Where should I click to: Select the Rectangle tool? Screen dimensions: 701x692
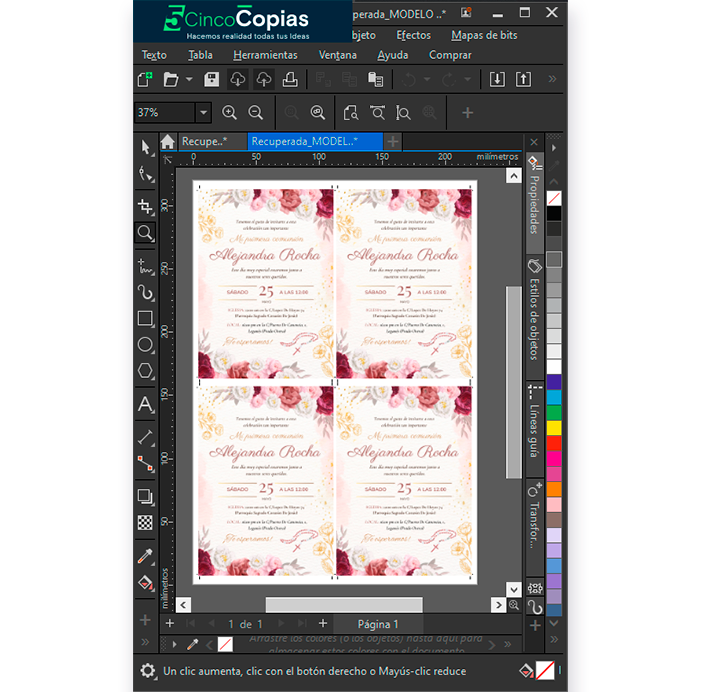click(146, 319)
